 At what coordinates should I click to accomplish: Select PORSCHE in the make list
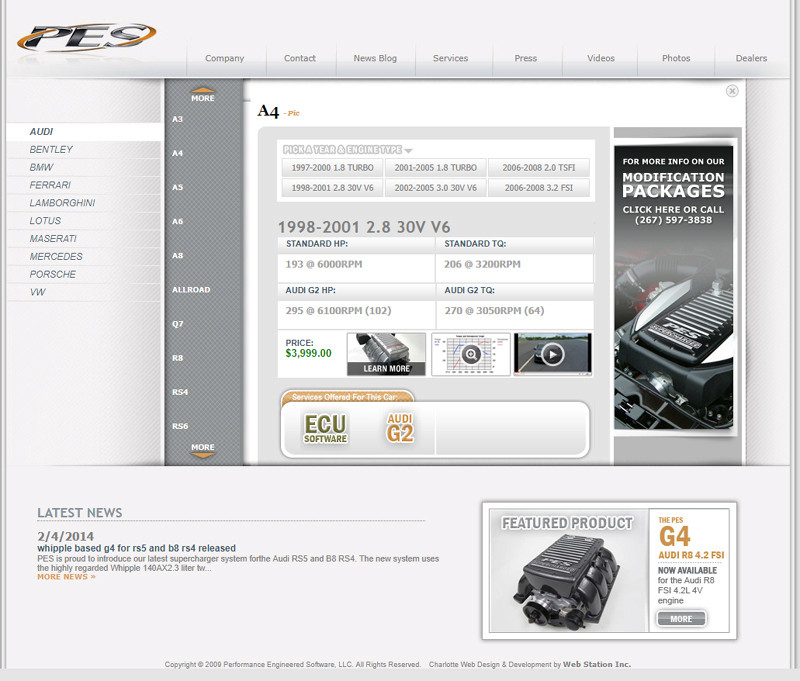pos(84,274)
